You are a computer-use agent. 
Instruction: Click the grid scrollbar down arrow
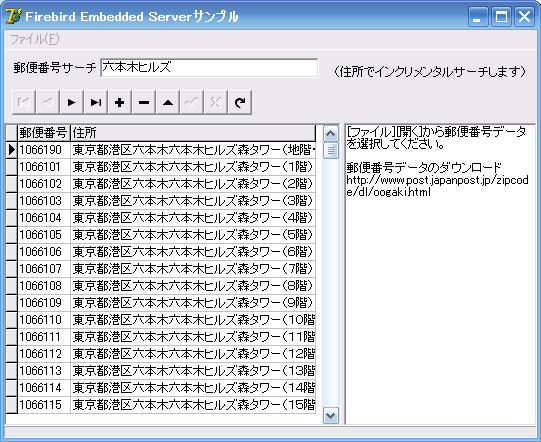click(x=331, y=415)
